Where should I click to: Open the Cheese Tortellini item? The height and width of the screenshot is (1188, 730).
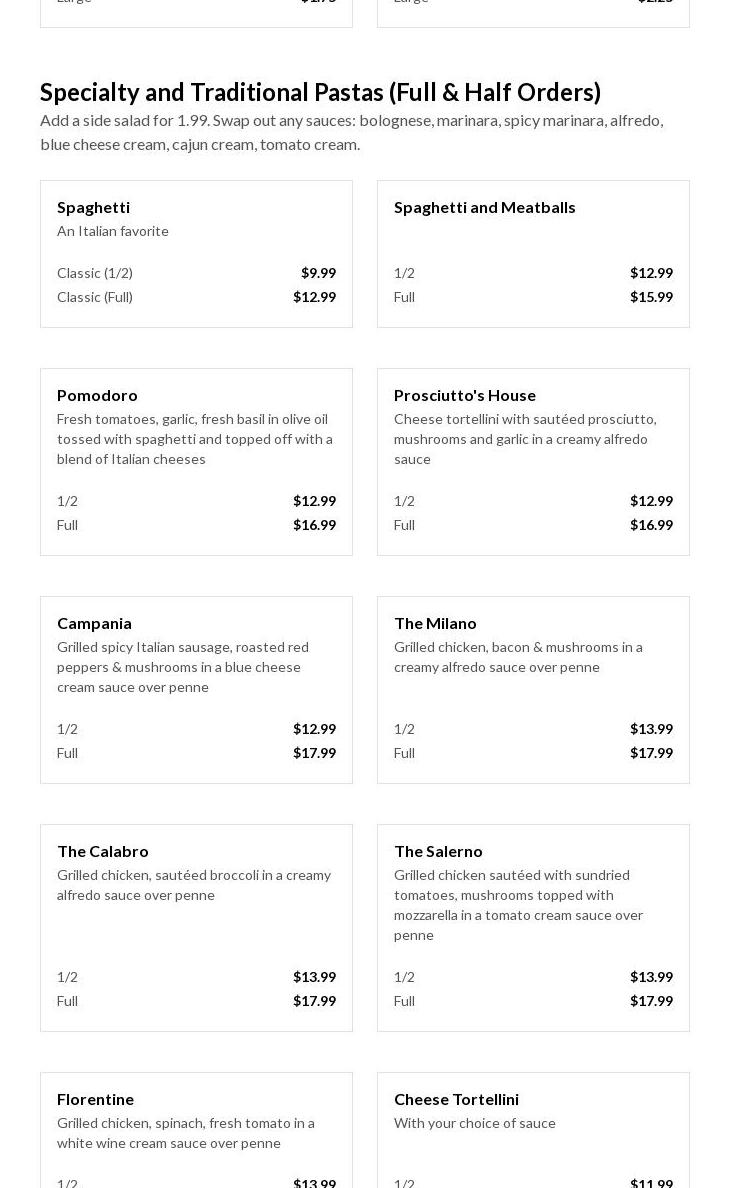tap(457, 1099)
